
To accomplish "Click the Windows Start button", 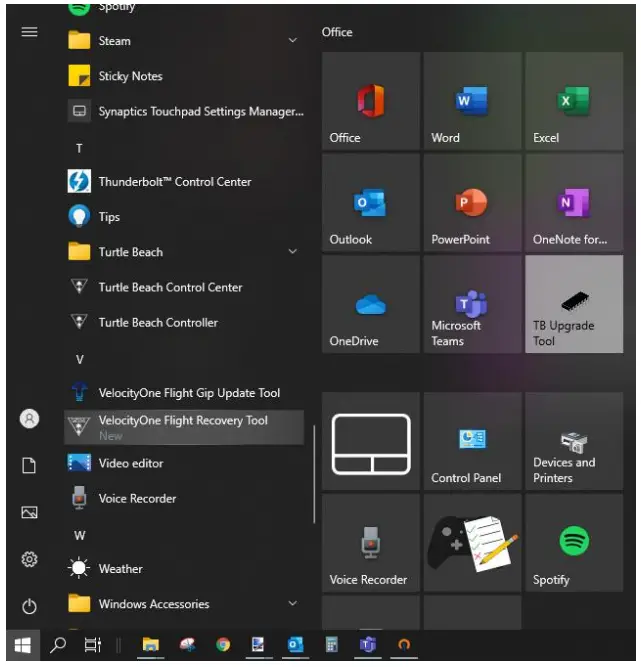I will click(23, 646).
